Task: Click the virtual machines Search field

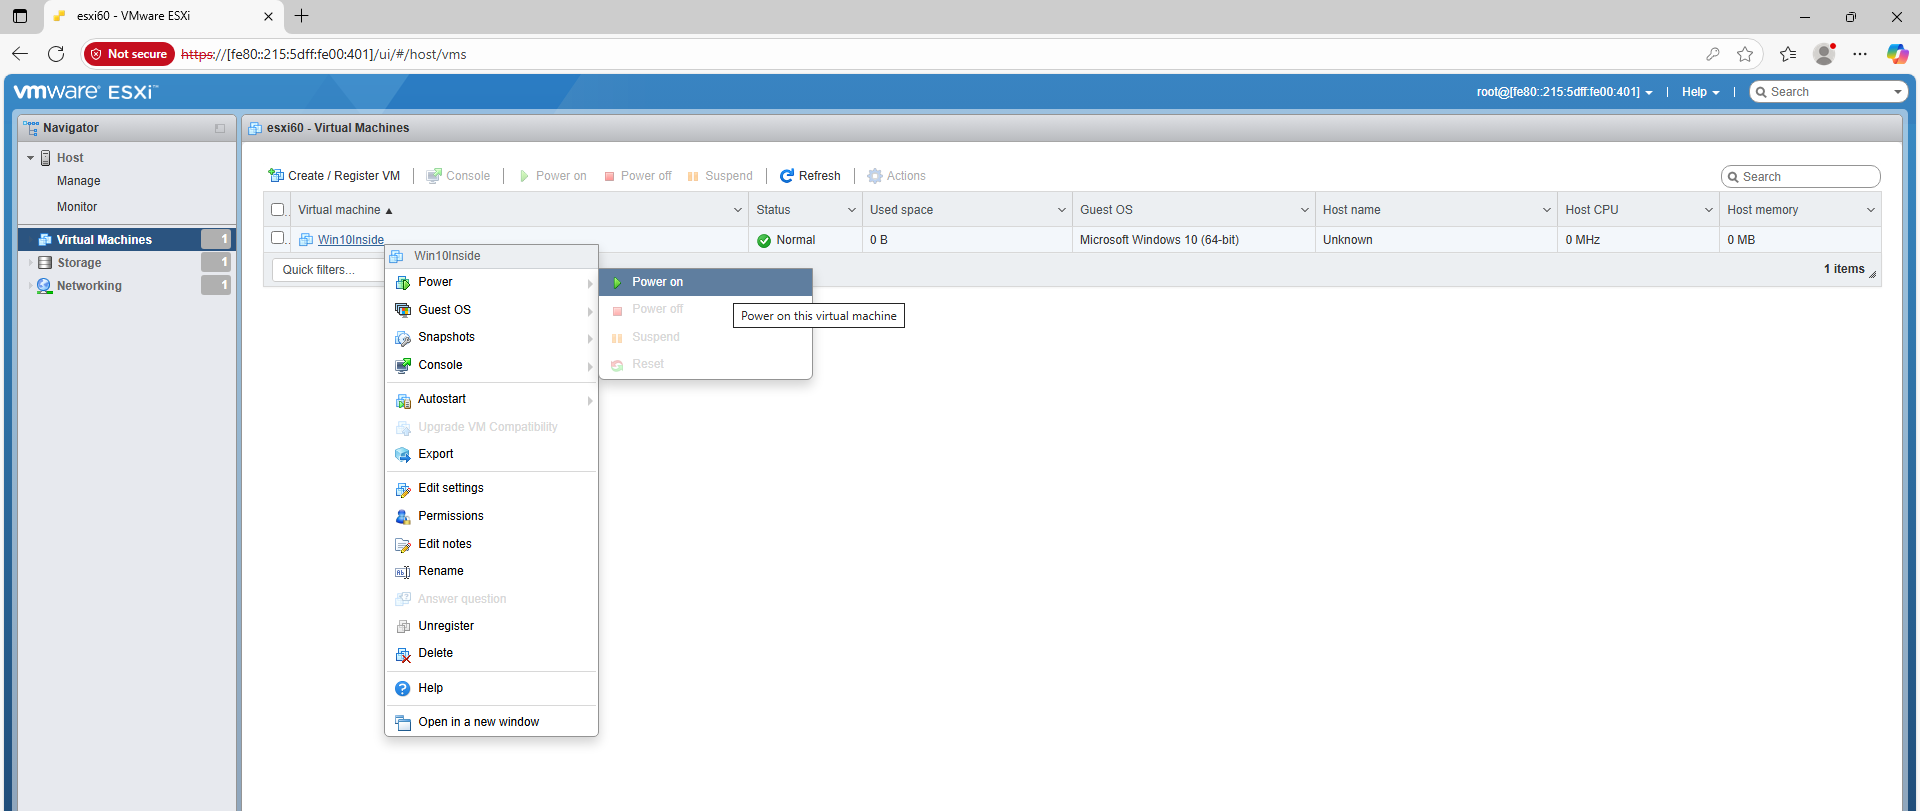Action: pos(1801,177)
